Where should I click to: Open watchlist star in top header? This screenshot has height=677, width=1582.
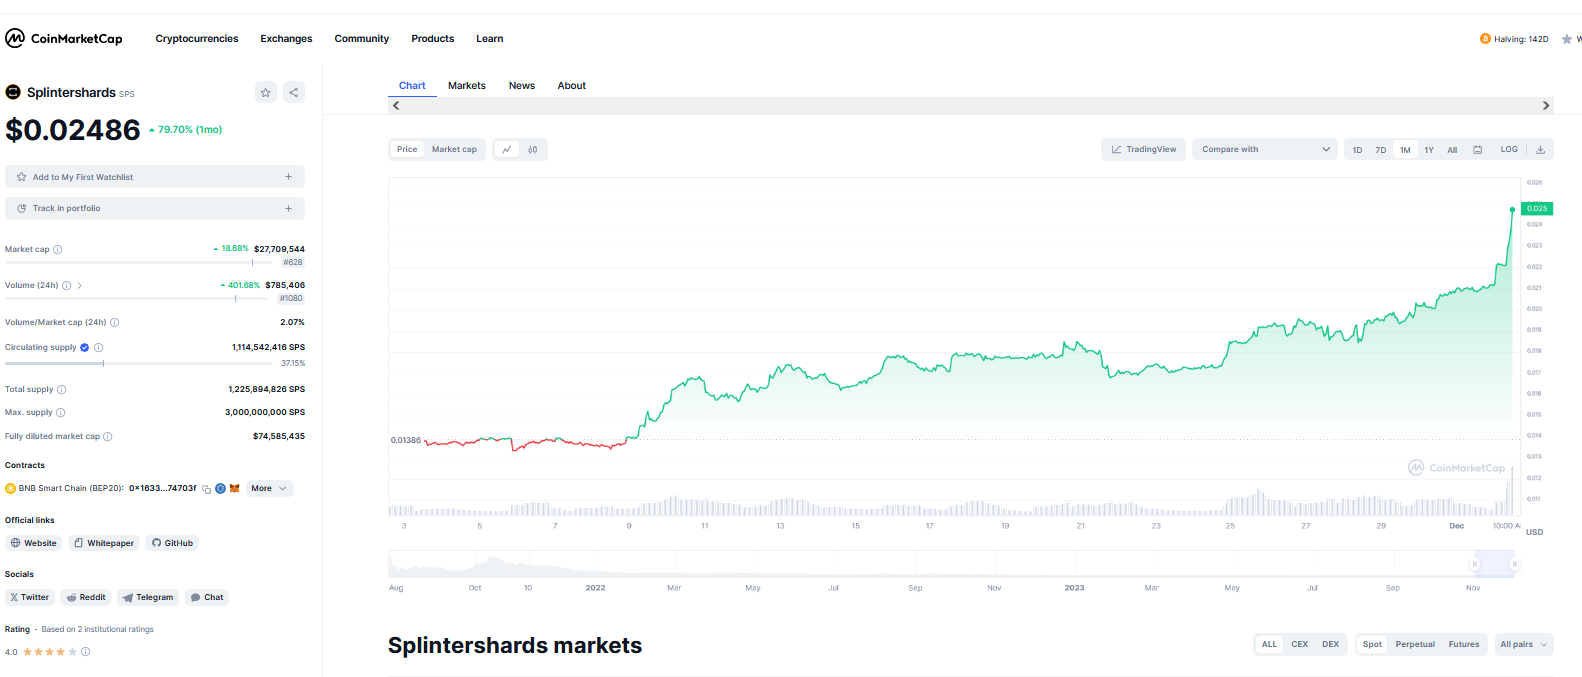[1567, 39]
